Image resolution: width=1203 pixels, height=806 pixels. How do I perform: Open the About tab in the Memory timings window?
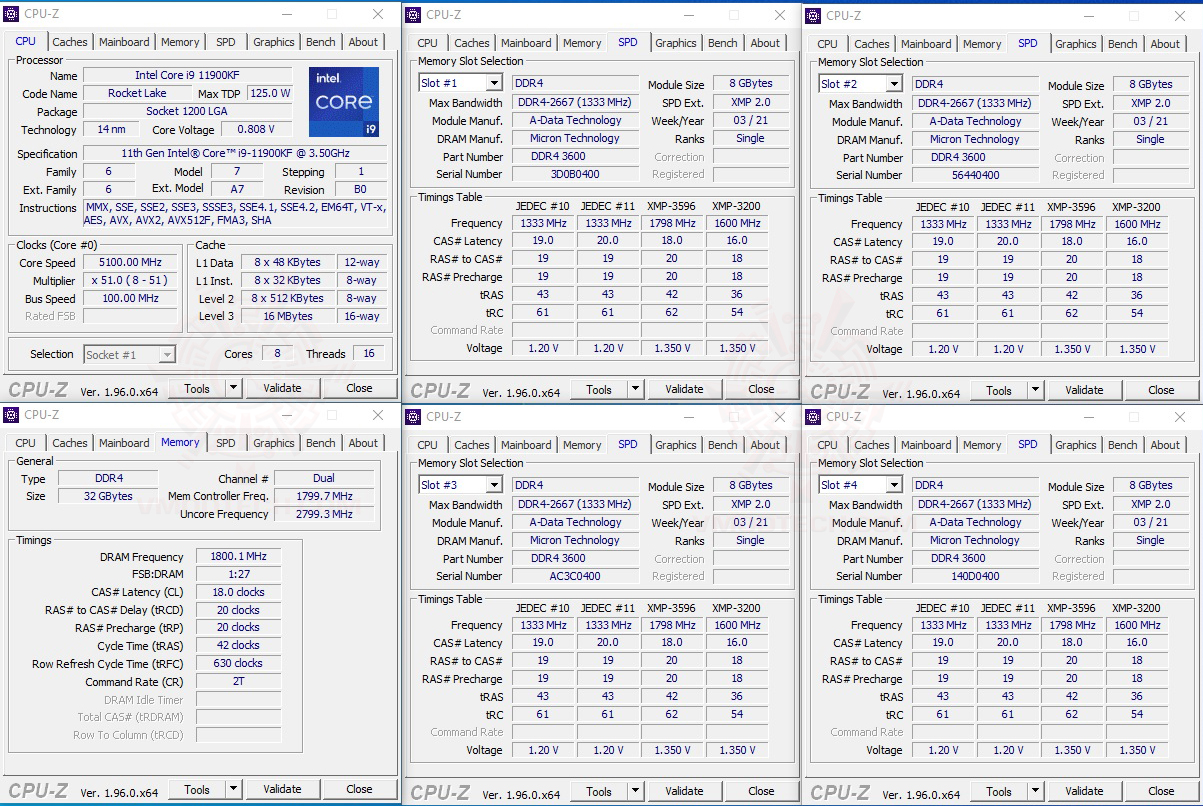[363, 443]
